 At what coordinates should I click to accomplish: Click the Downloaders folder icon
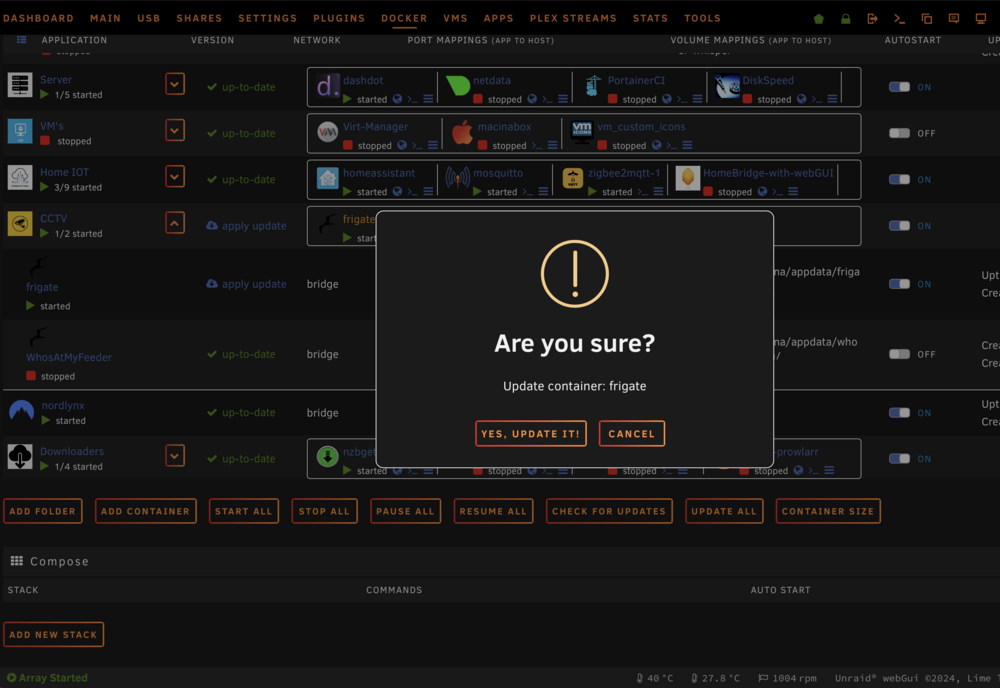tap(20, 456)
